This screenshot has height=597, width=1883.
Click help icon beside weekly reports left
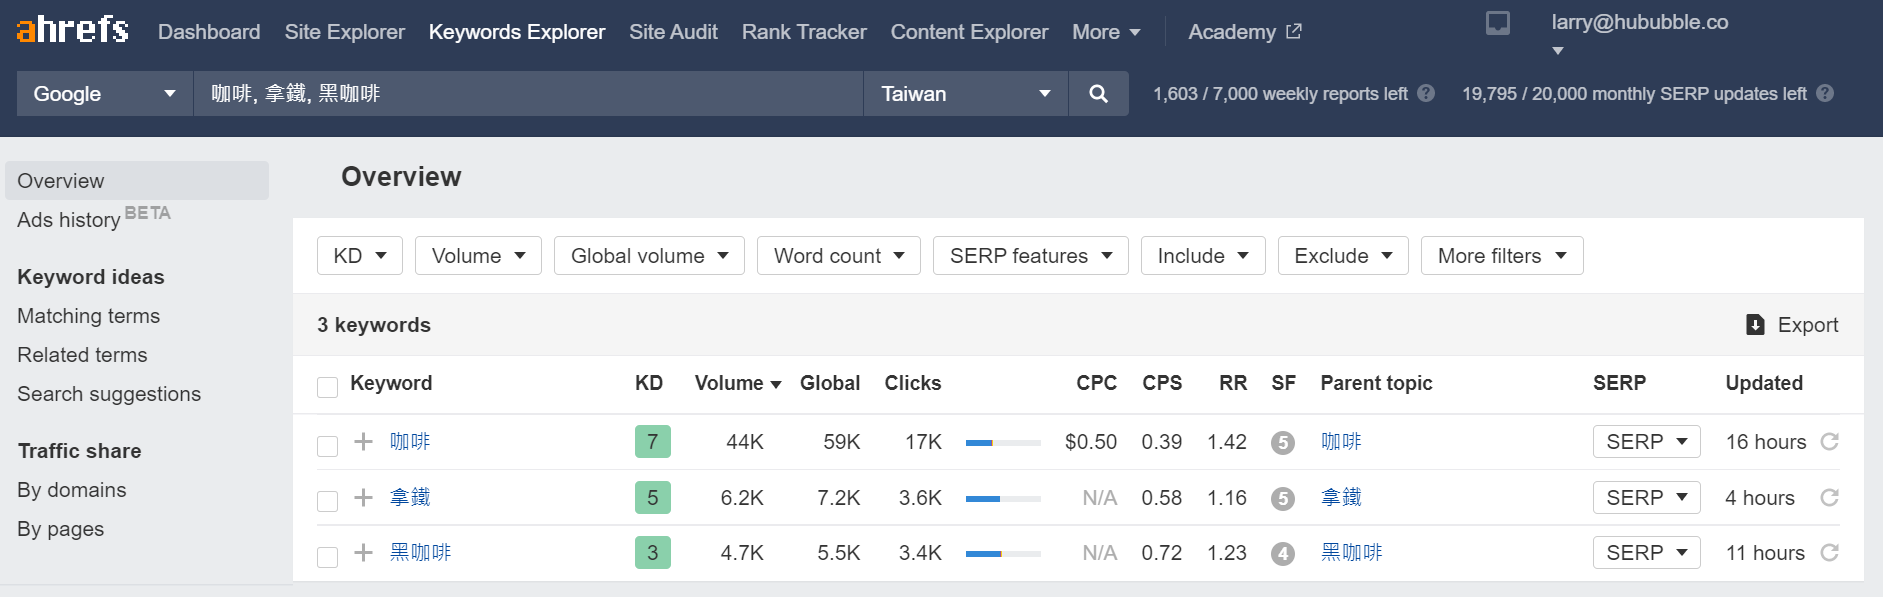(x=1426, y=93)
